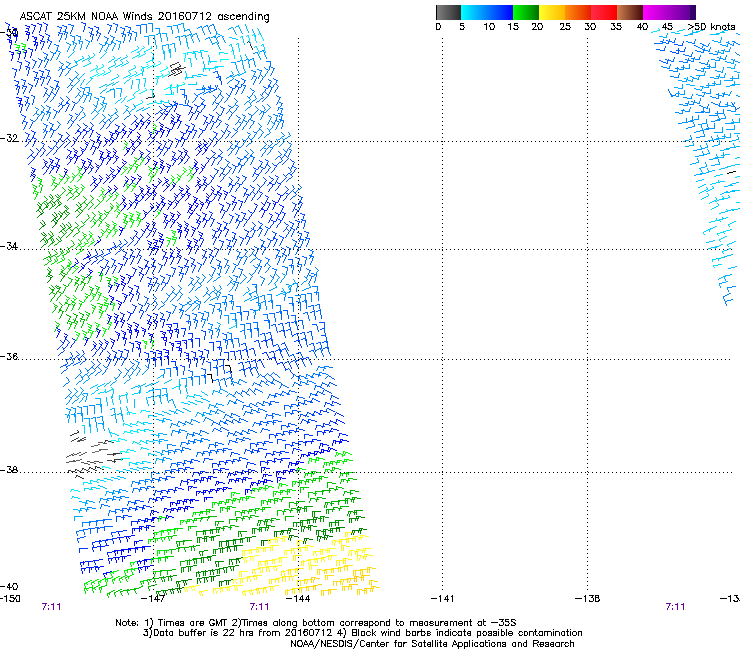Screen dimensions: 740x650
Task: Select the legend label '10'
Action: [489, 27]
